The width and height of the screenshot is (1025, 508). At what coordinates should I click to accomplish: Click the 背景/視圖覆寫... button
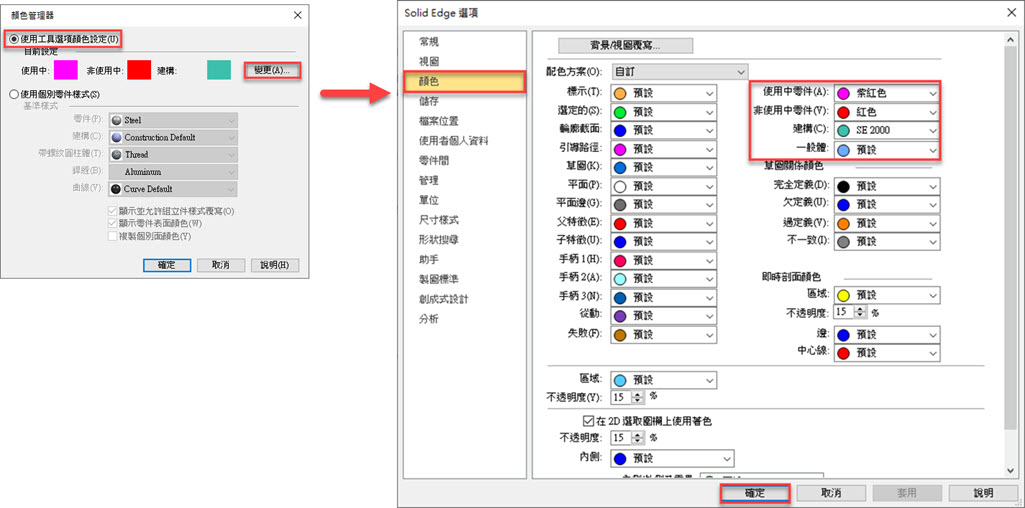[x=625, y=46]
